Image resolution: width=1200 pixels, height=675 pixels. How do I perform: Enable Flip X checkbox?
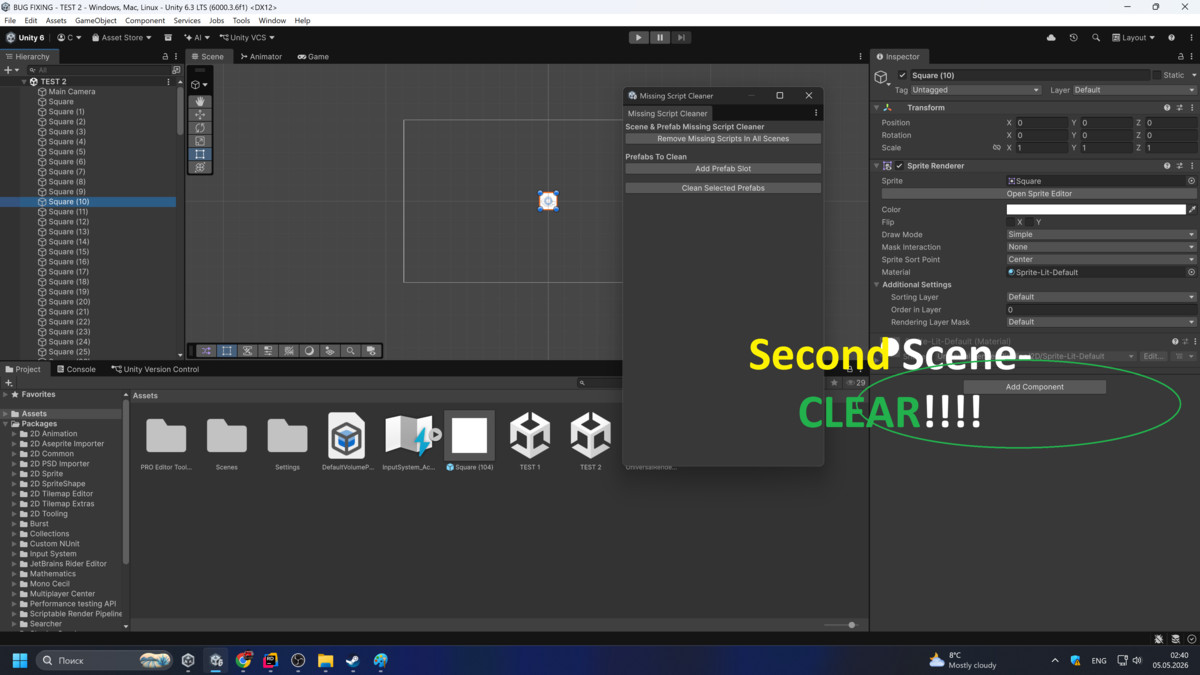(1010, 222)
